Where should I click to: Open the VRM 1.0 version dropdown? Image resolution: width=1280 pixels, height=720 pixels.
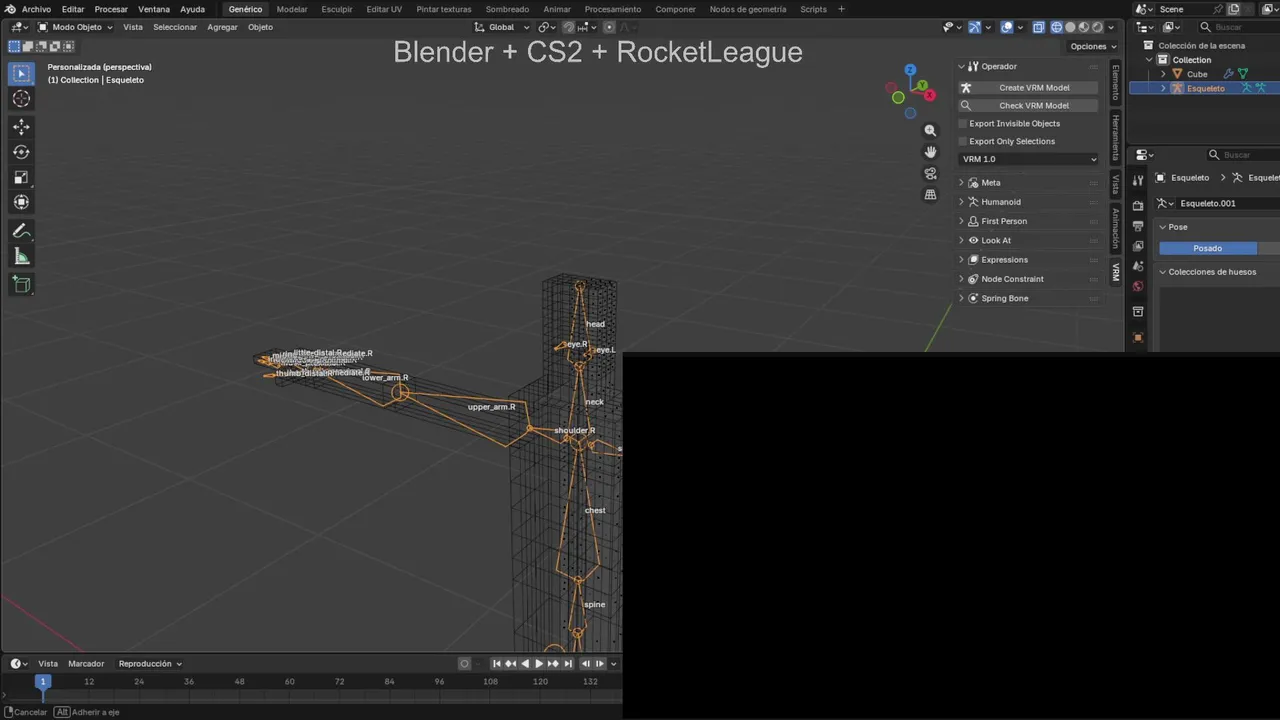[x=1029, y=159]
